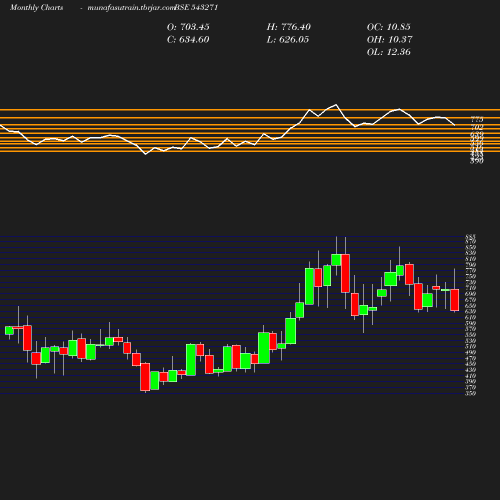The height and width of the screenshot is (500, 500).
Task: Click the '410' candlestick axis label
Action: click(x=471, y=376)
